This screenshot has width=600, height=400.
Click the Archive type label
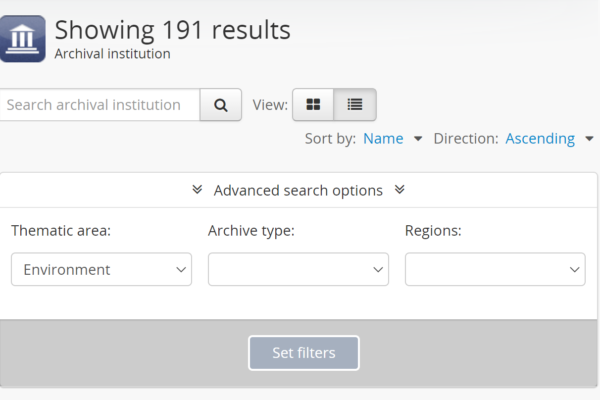[251, 231]
